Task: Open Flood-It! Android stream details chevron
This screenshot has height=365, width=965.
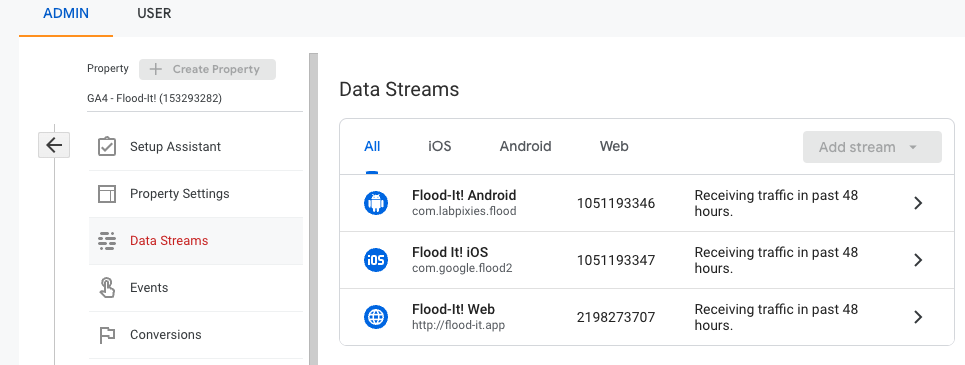Action: [918, 203]
